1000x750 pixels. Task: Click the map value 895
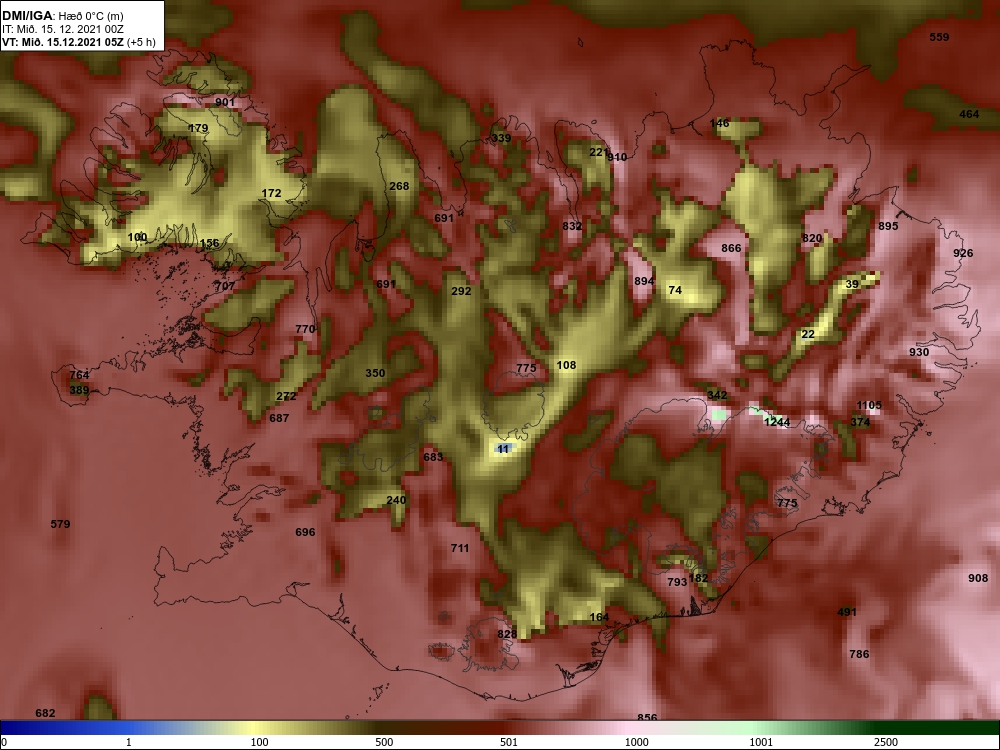coord(888,226)
